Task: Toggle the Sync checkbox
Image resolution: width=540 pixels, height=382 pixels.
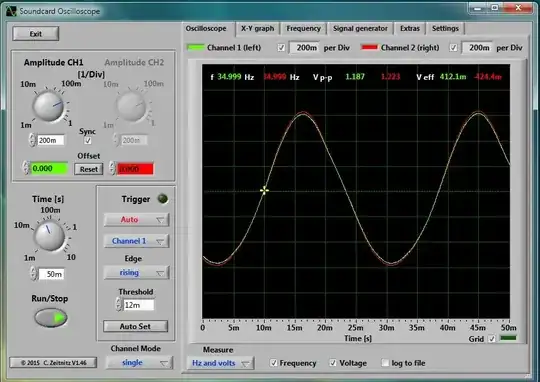Action: (88, 141)
